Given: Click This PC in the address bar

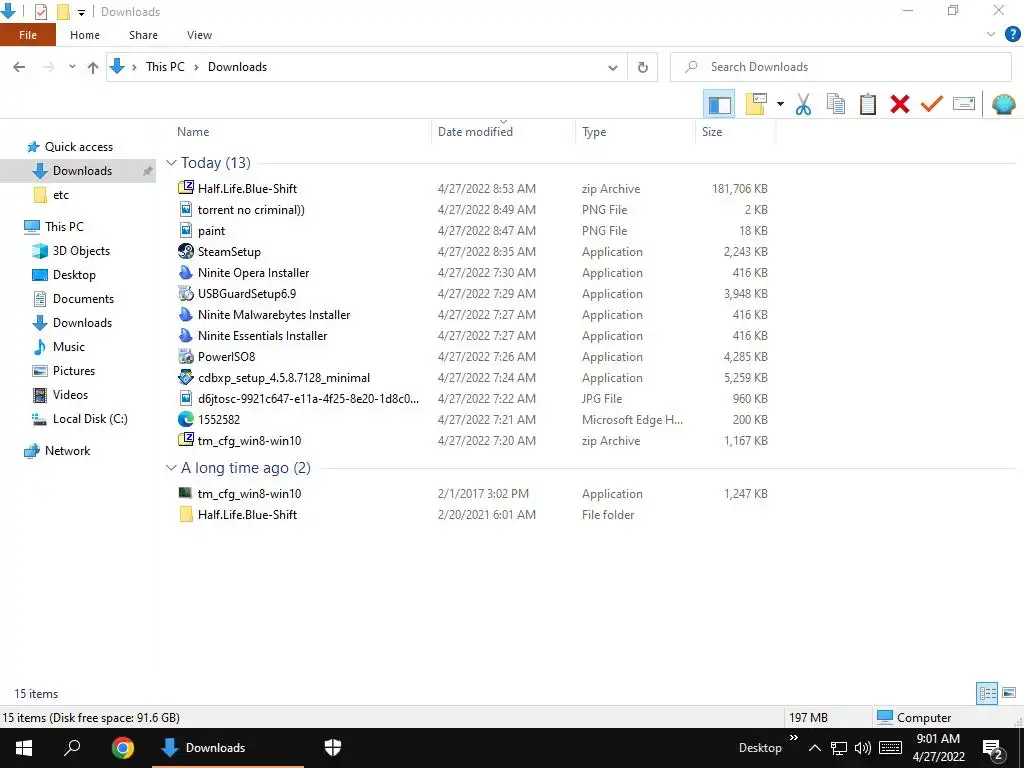Looking at the screenshot, I should (165, 67).
